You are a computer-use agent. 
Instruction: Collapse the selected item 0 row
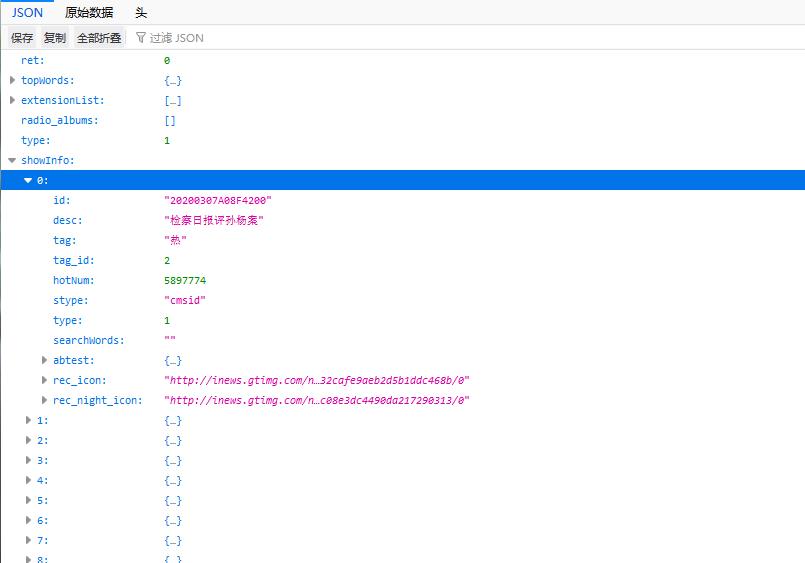coord(28,180)
